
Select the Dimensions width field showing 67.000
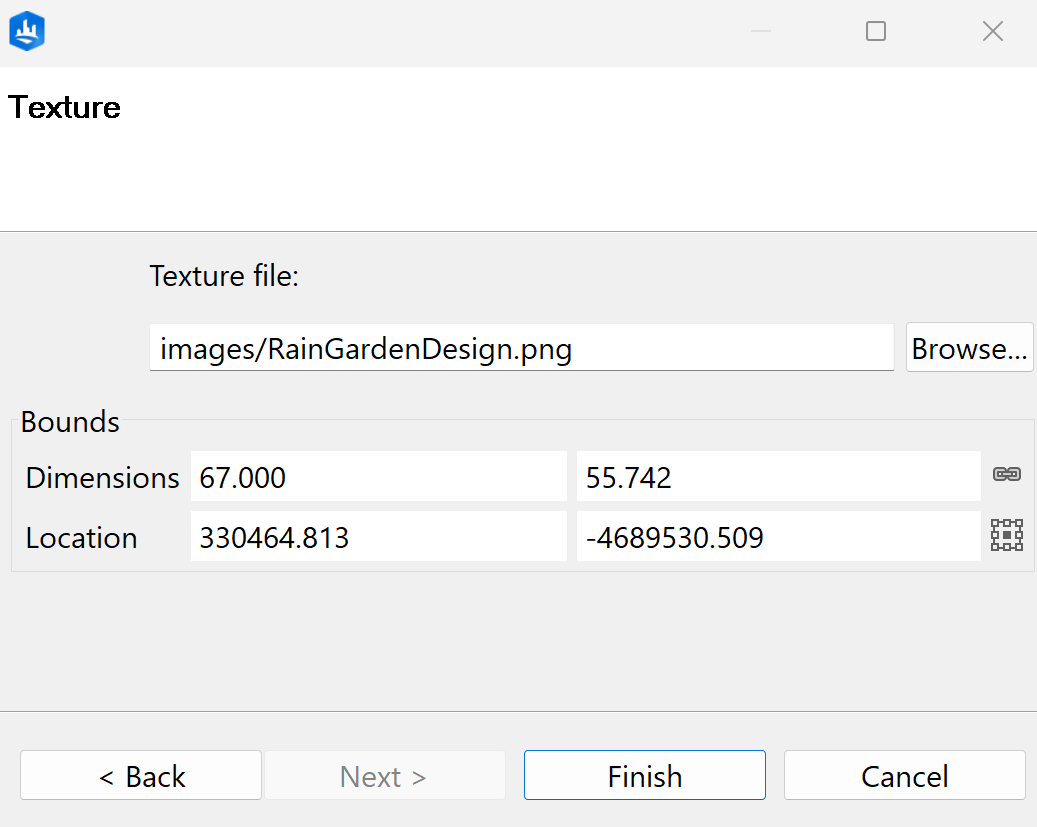tap(378, 477)
